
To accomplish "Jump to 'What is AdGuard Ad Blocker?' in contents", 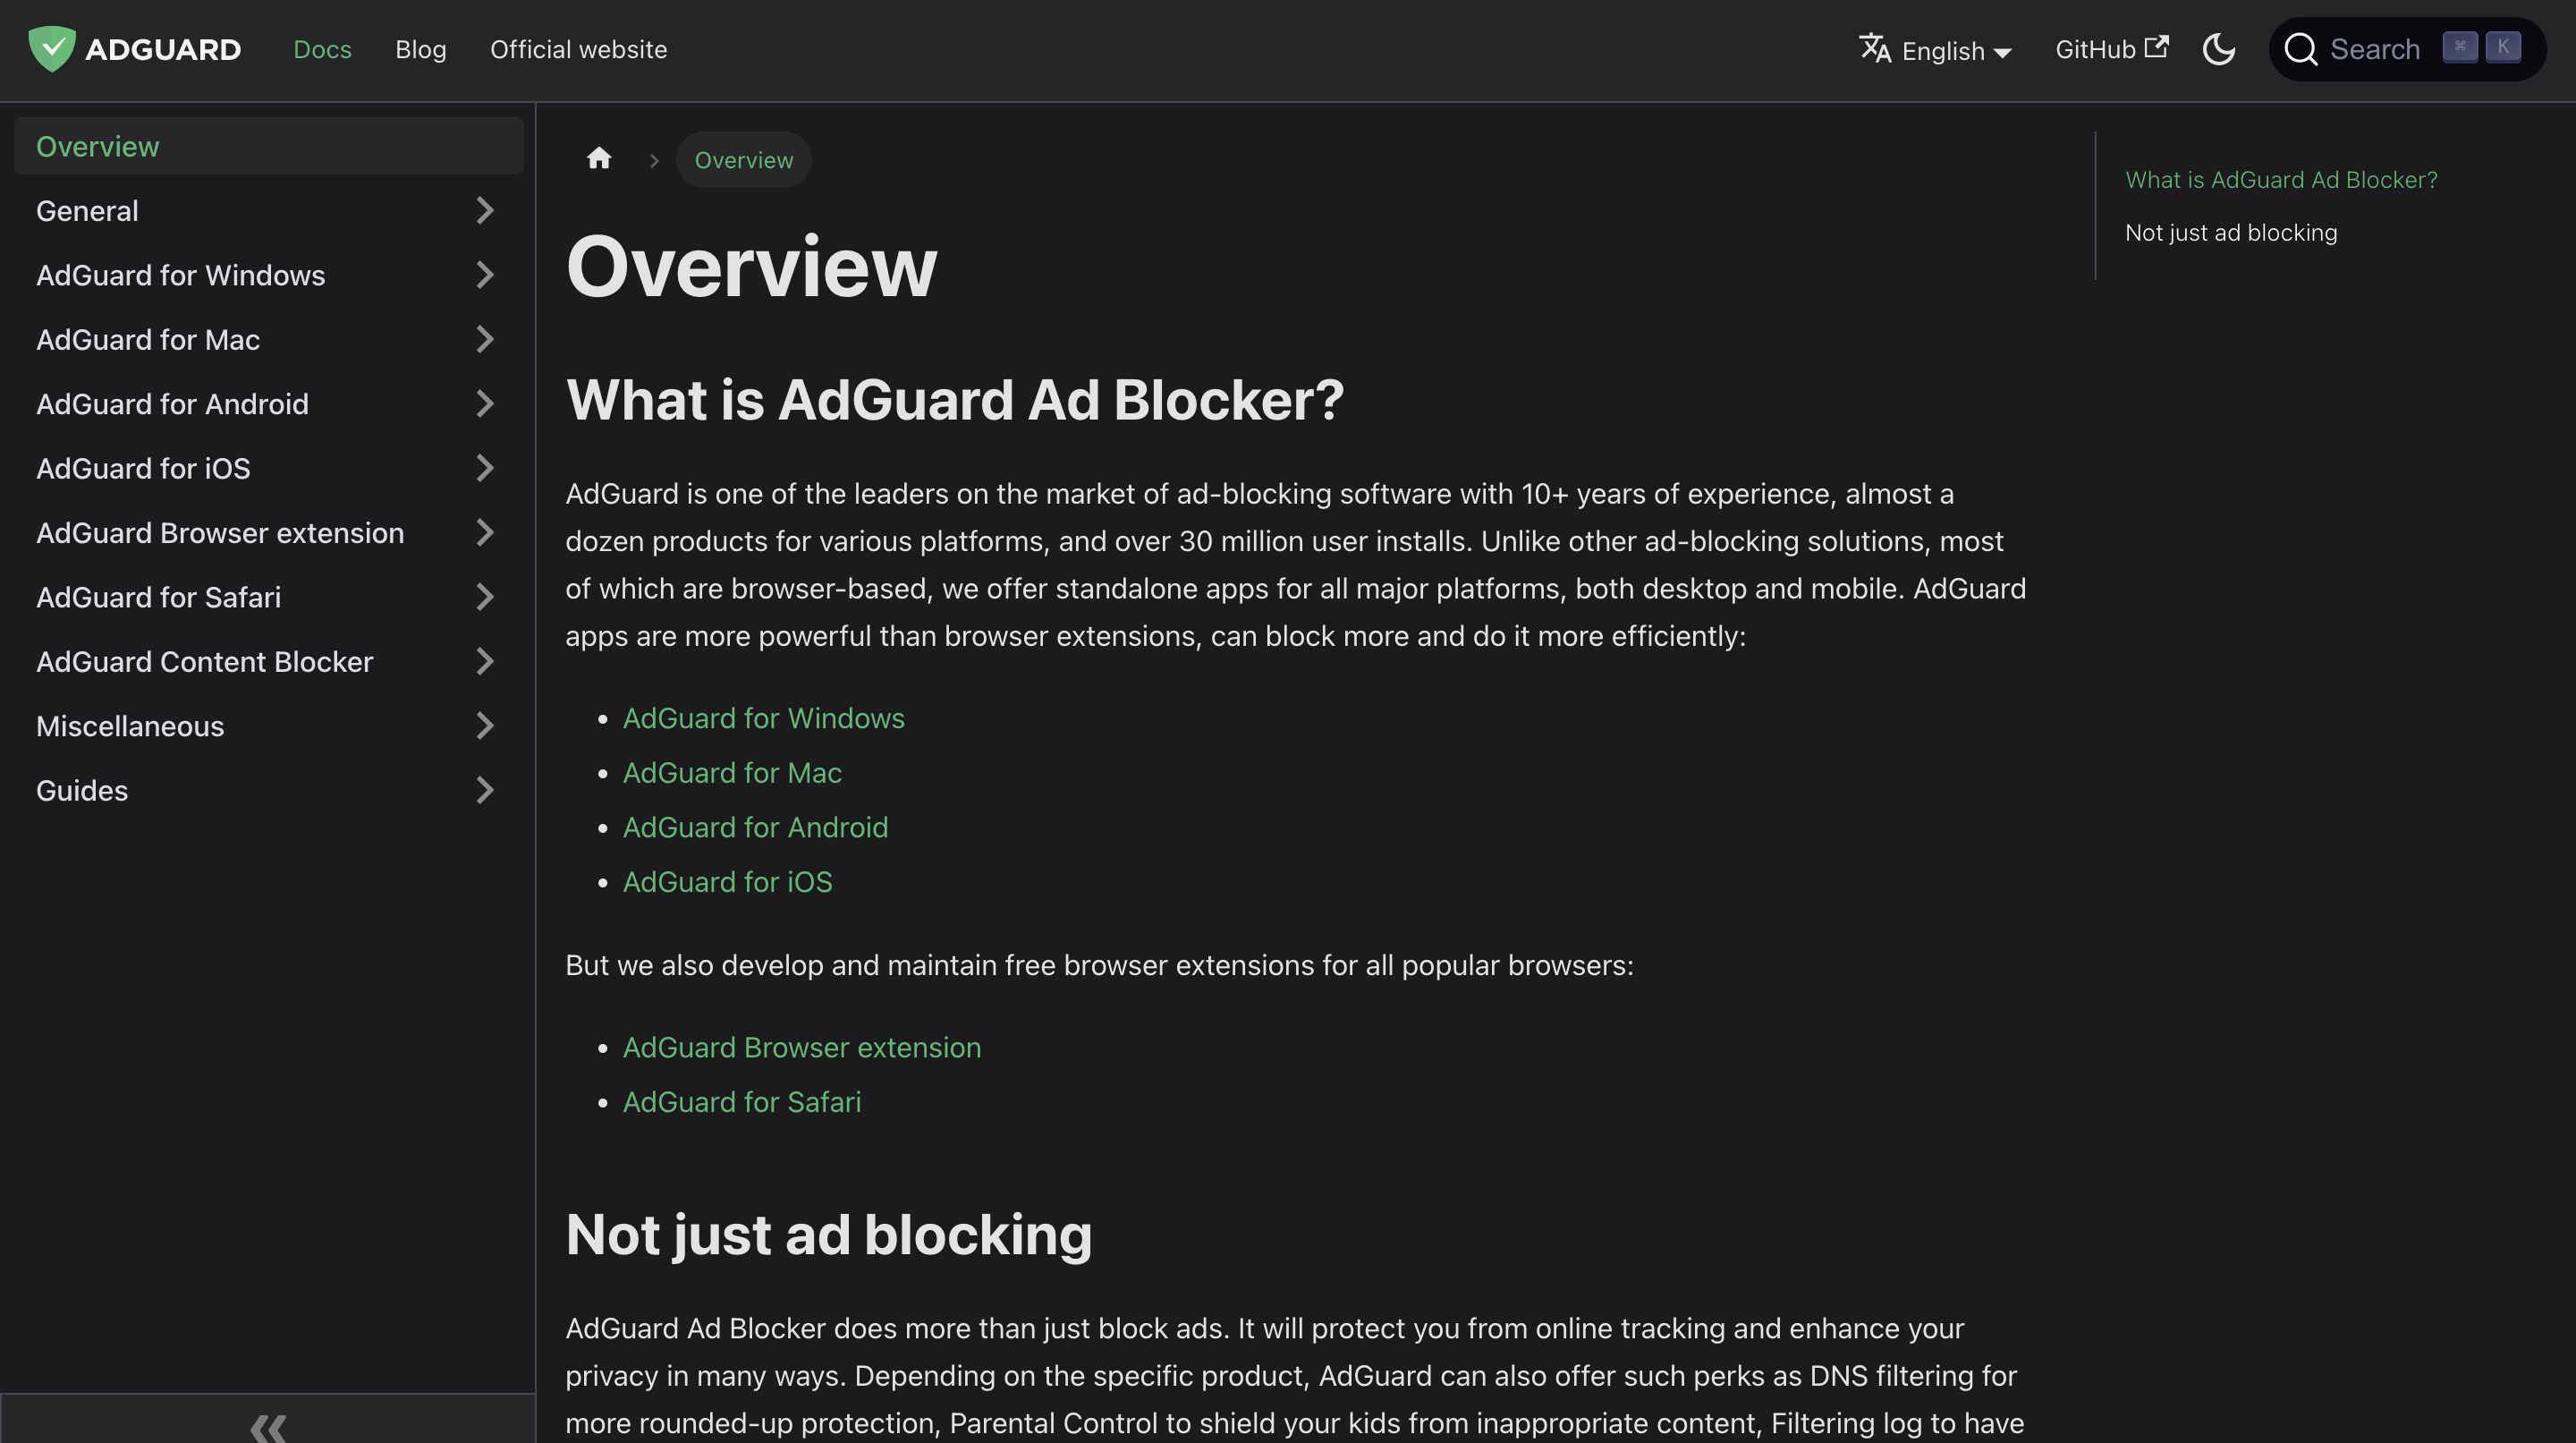I will click(2281, 180).
